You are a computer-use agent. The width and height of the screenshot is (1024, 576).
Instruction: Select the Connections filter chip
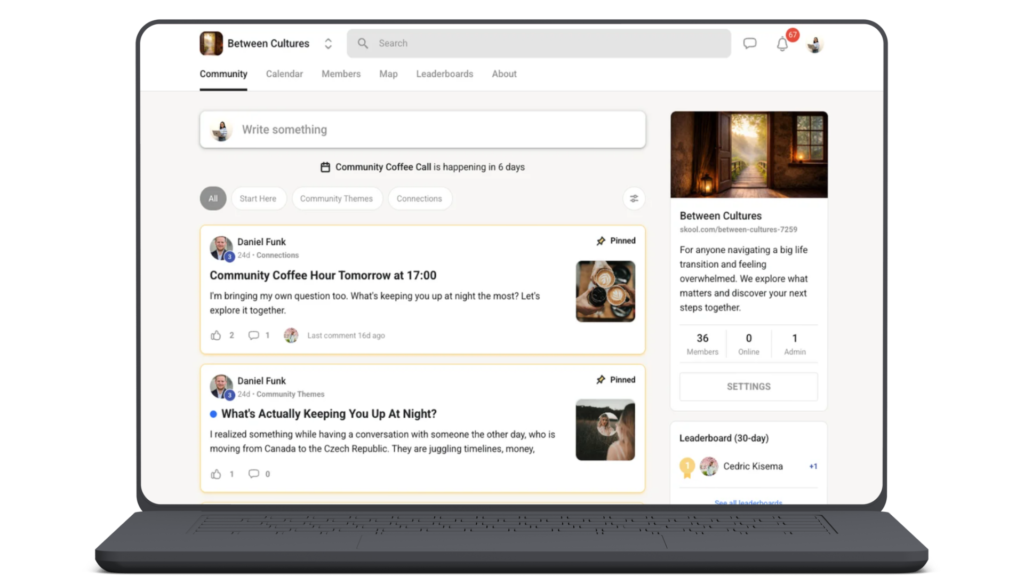419,199
